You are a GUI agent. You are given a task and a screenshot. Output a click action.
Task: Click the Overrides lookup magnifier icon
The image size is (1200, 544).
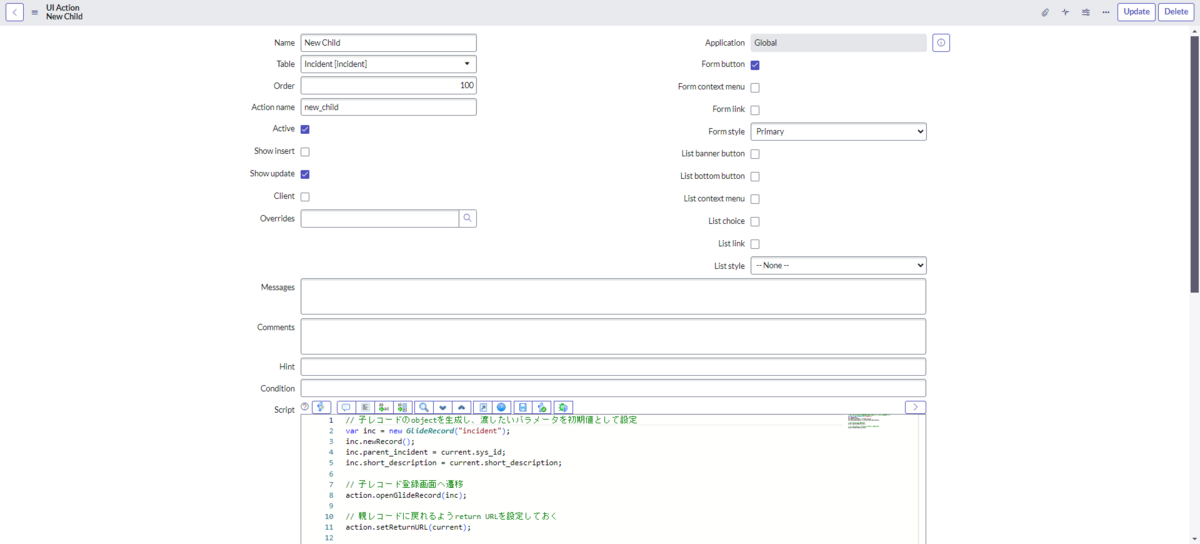point(468,218)
